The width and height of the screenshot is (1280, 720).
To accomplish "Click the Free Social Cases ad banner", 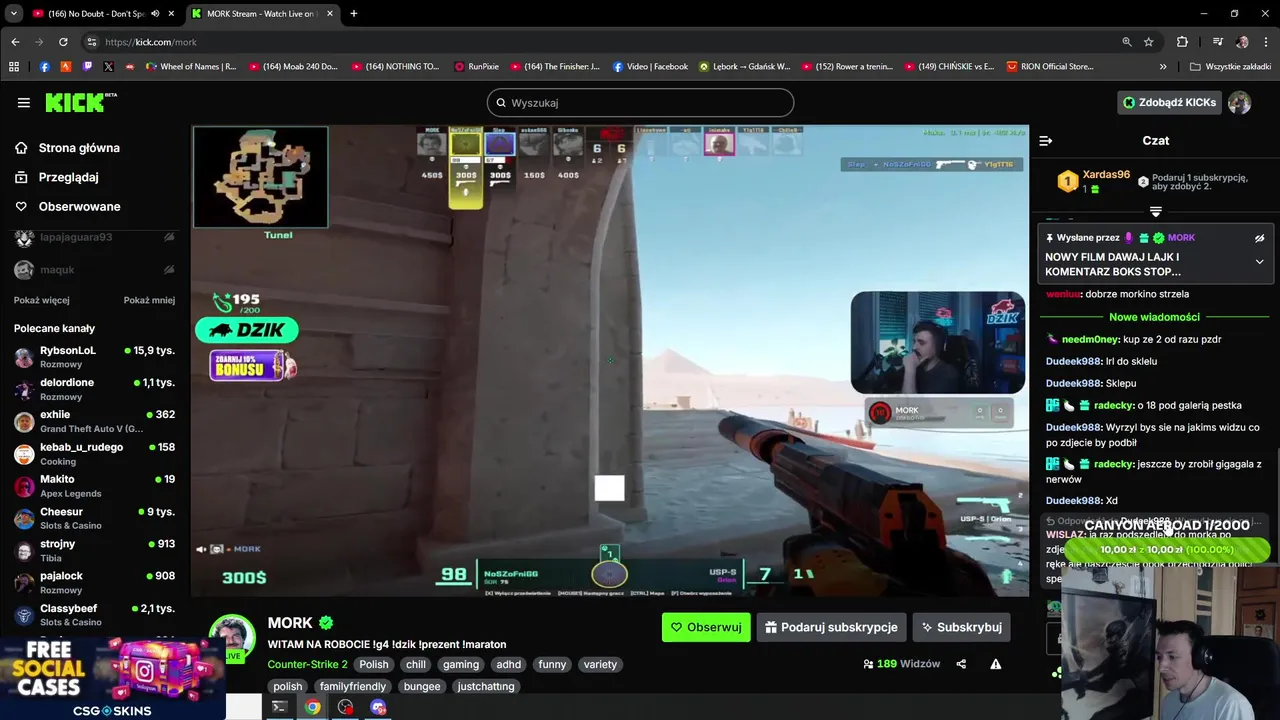I will click(112, 677).
